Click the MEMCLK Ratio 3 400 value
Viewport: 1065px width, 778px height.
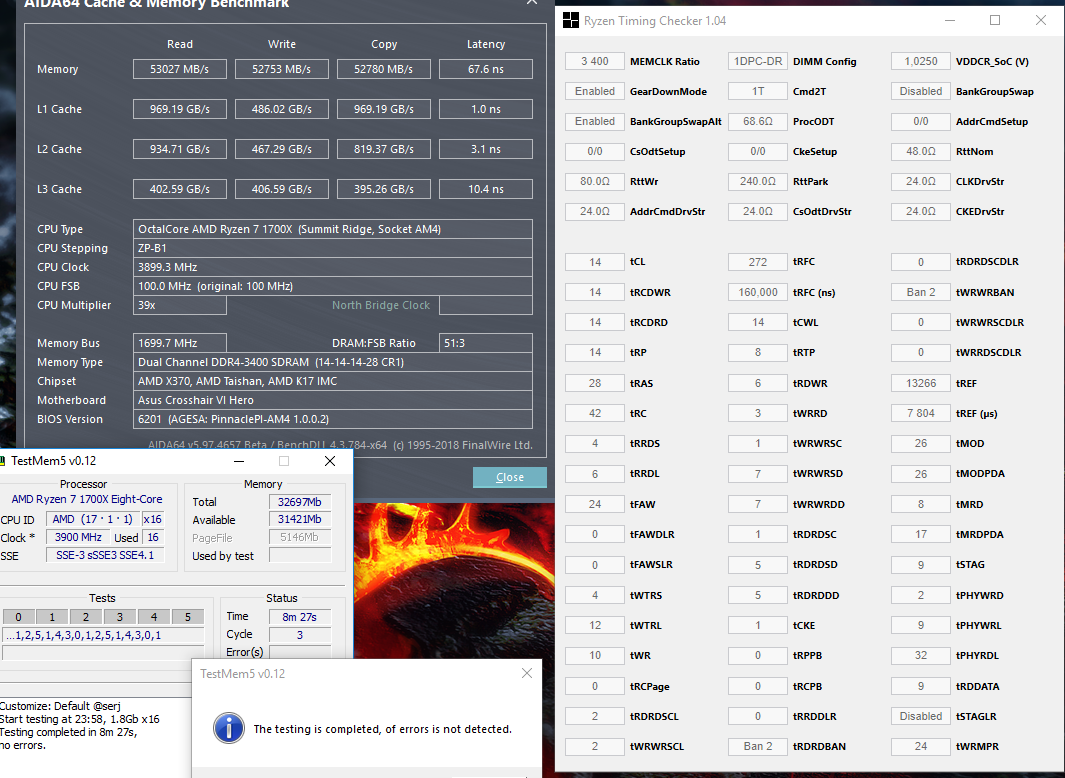(x=595, y=61)
